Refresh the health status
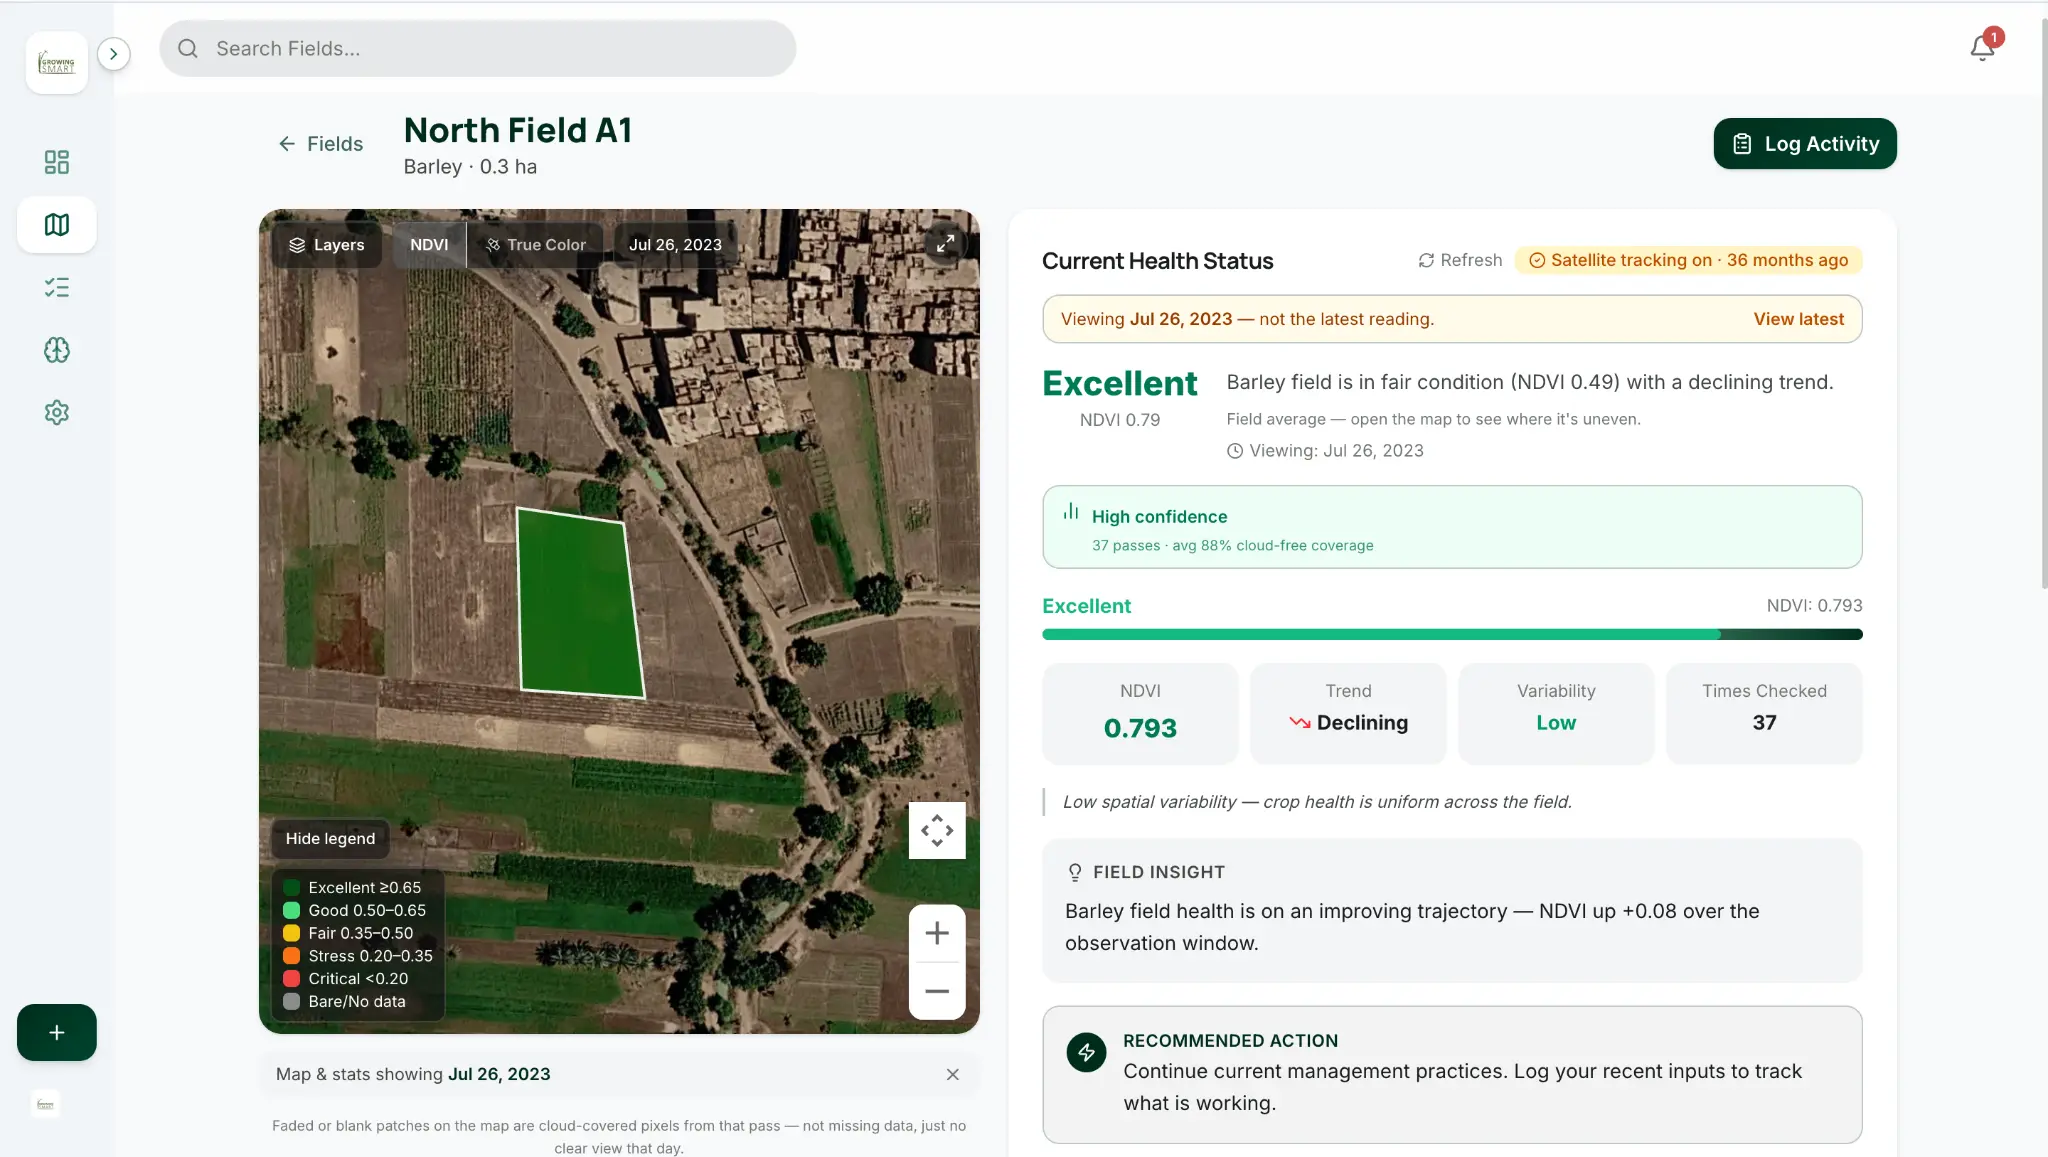The height and width of the screenshot is (1157, 2048). click(x=1460, y=260)
